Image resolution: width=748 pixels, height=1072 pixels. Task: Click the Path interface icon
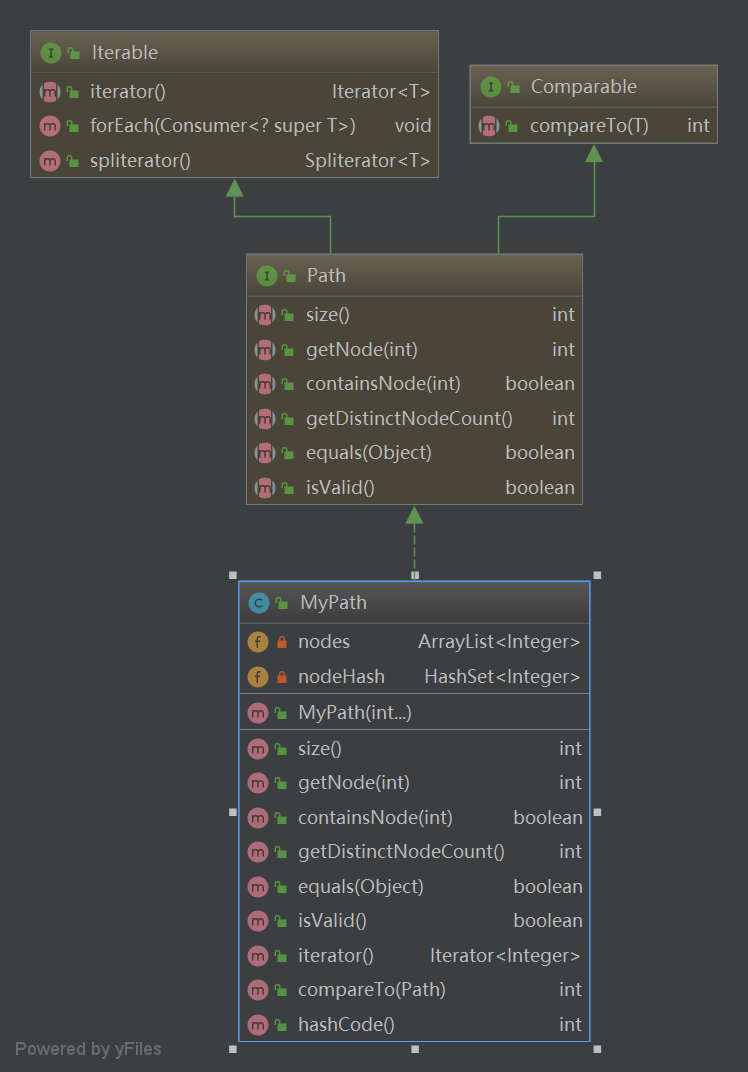[x=266, y=276]
